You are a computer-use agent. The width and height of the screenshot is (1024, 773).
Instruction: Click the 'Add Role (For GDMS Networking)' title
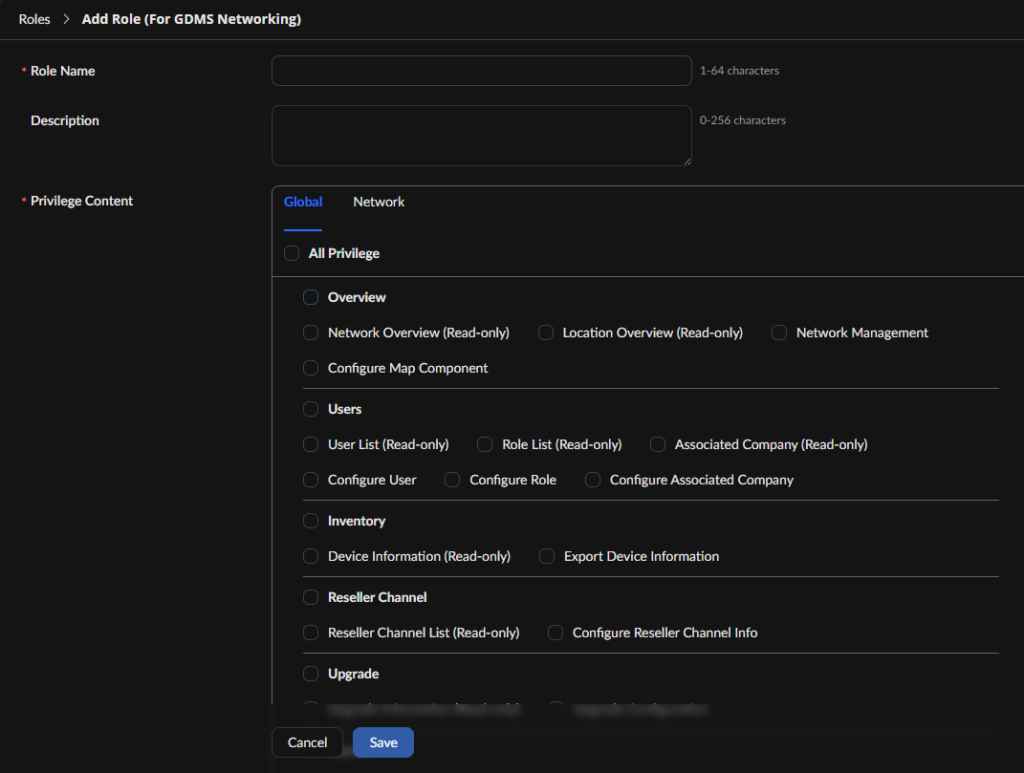coord(191,19)
